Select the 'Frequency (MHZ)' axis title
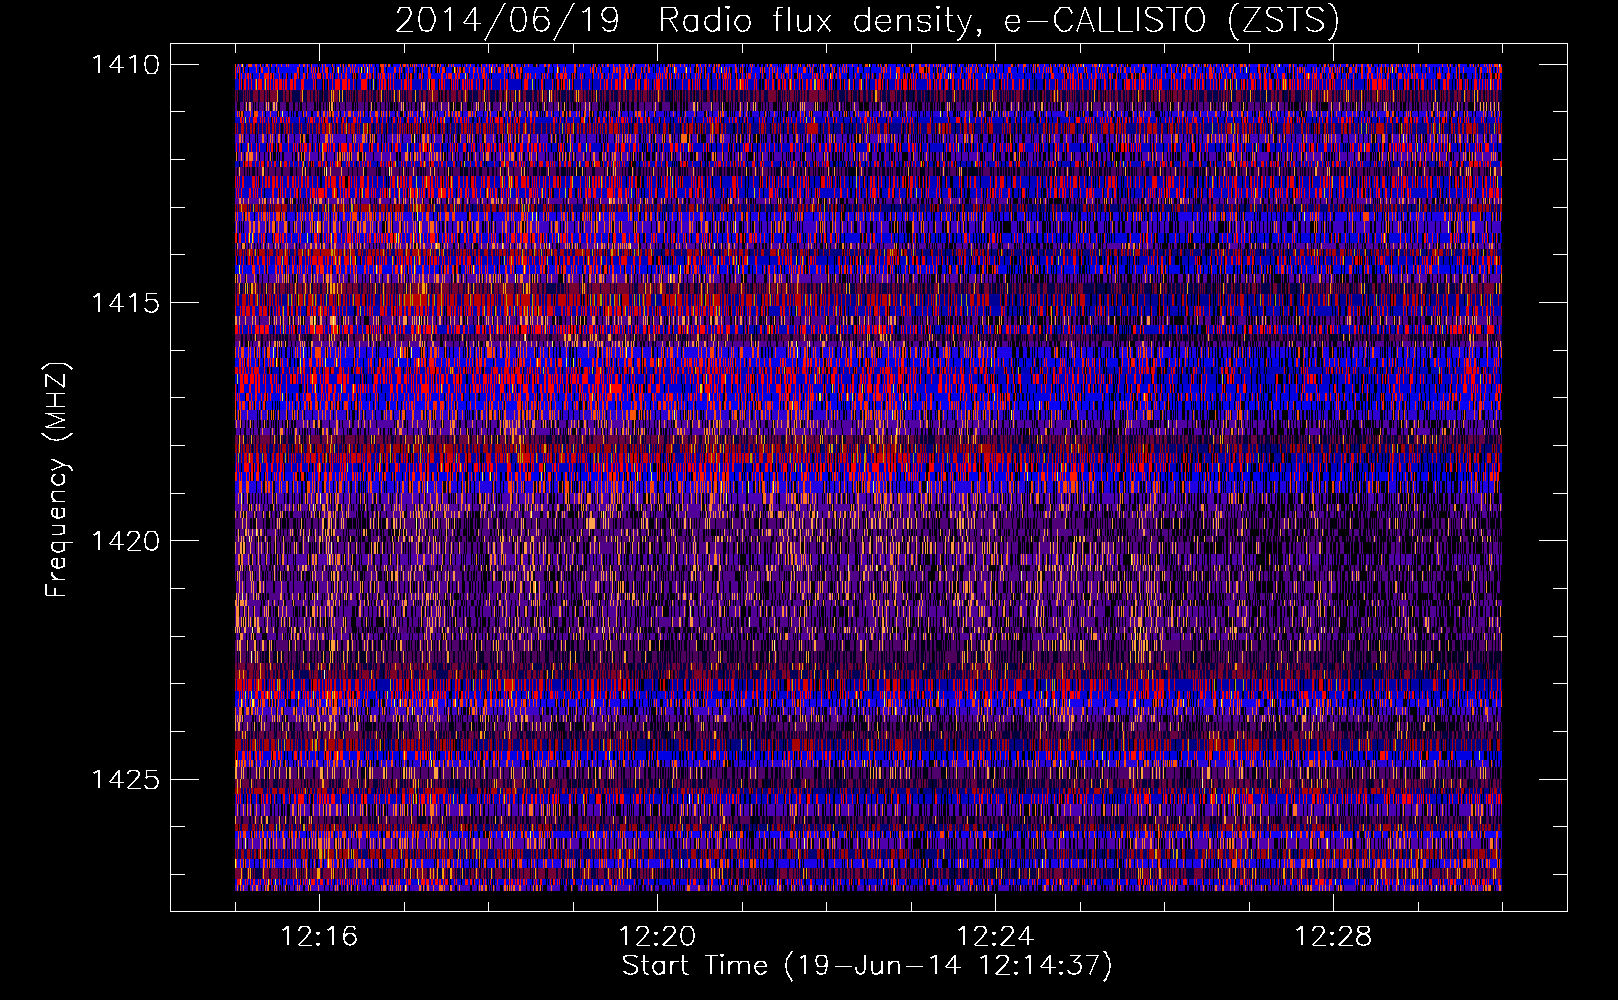 57,480
